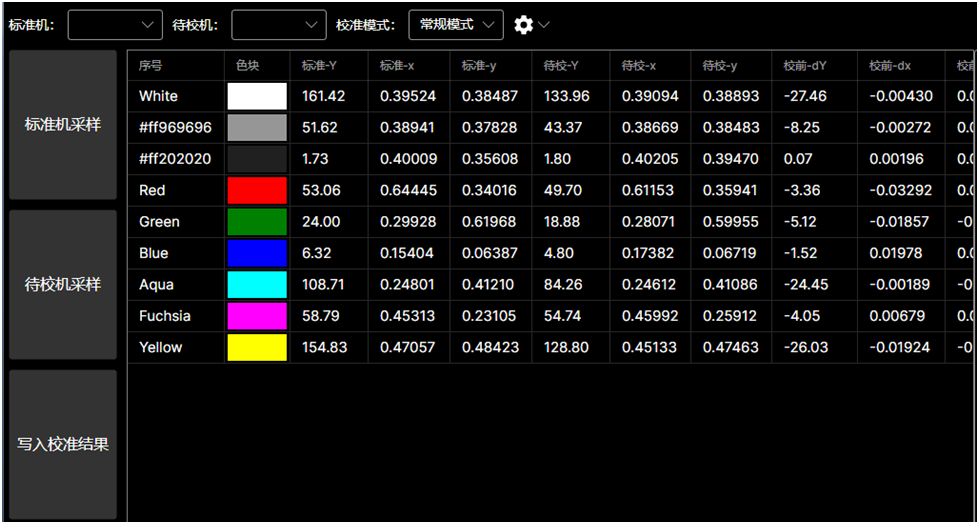Select the Fuchsia color swatch
This screenshot has height=524, width=979.
point(257,316)
